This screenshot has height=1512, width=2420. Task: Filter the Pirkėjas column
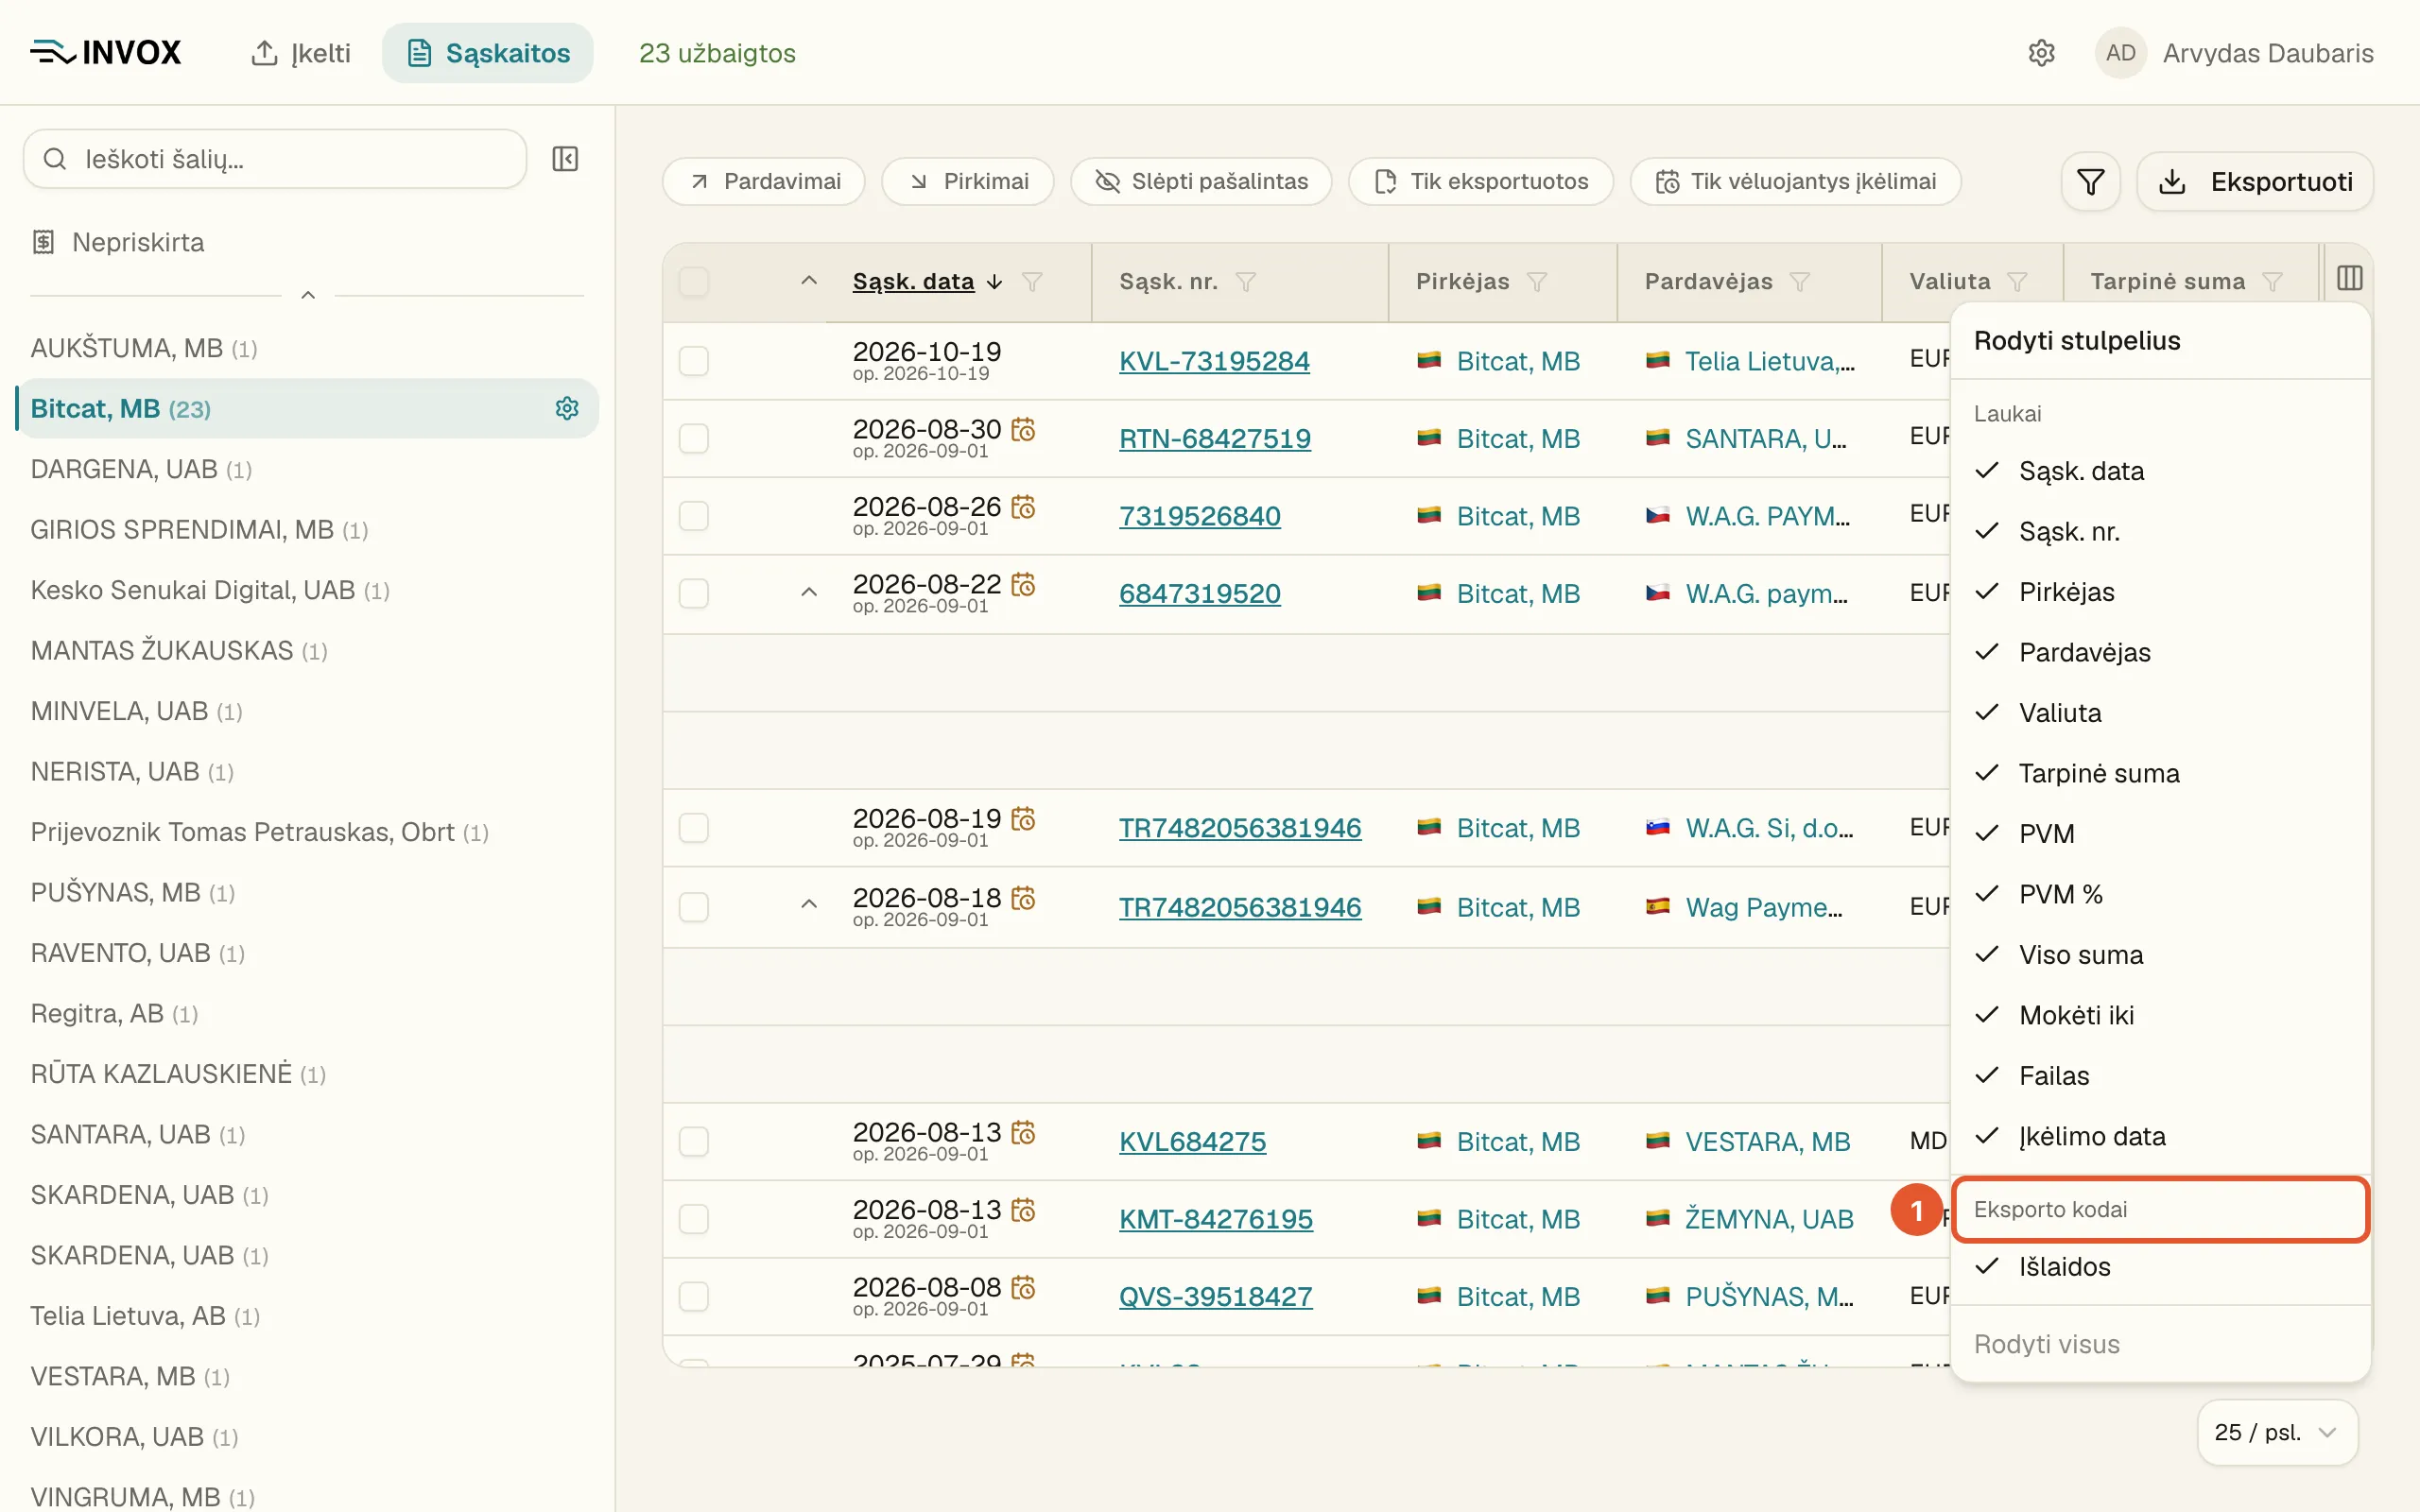click(1537, 282)
